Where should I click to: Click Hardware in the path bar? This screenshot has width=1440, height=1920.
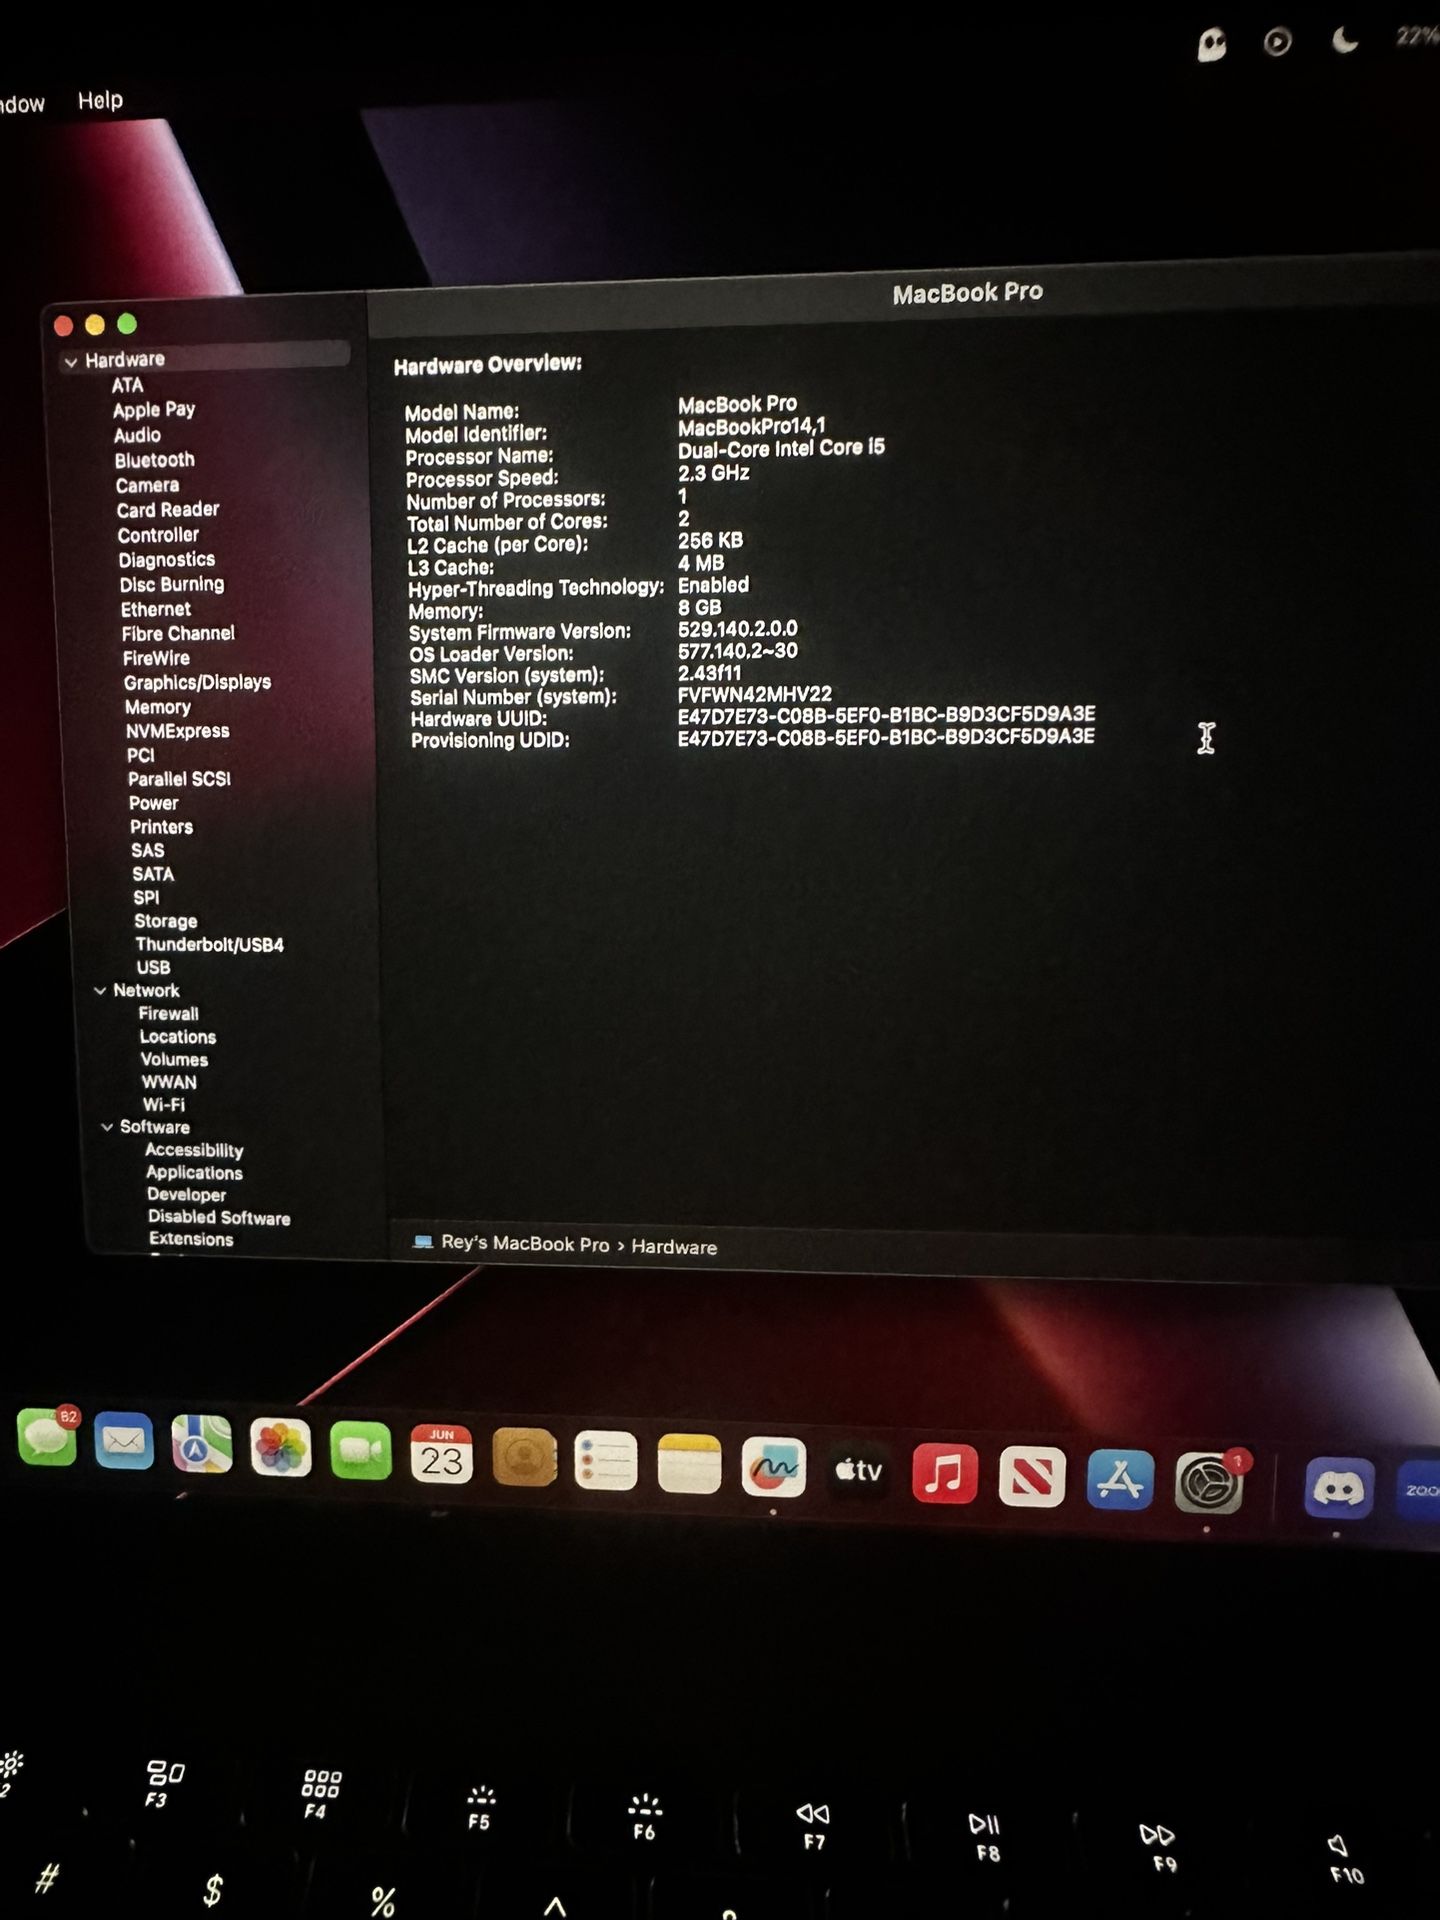[x=674, y=1247]
